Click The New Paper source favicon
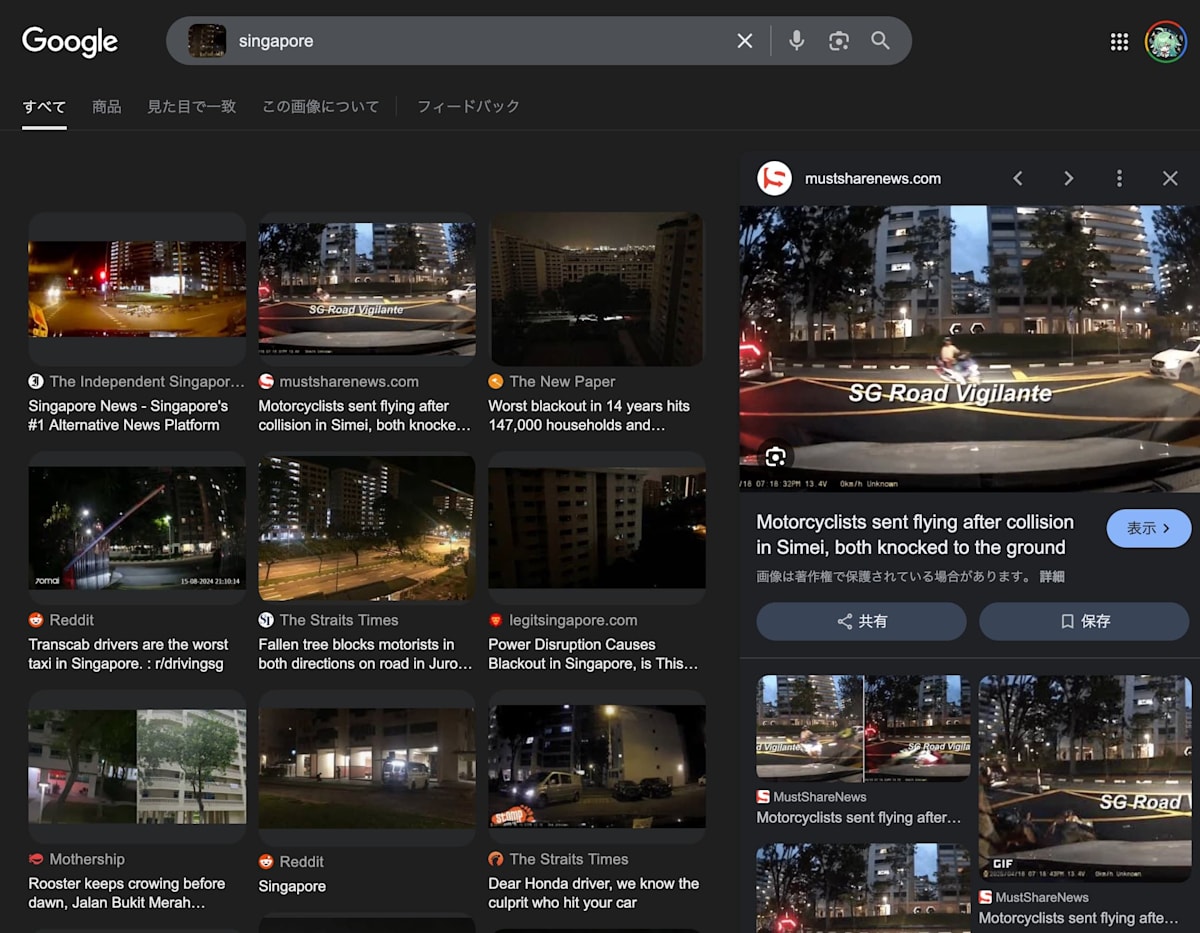Screen dimensions: 1200x933 [496, 381]
